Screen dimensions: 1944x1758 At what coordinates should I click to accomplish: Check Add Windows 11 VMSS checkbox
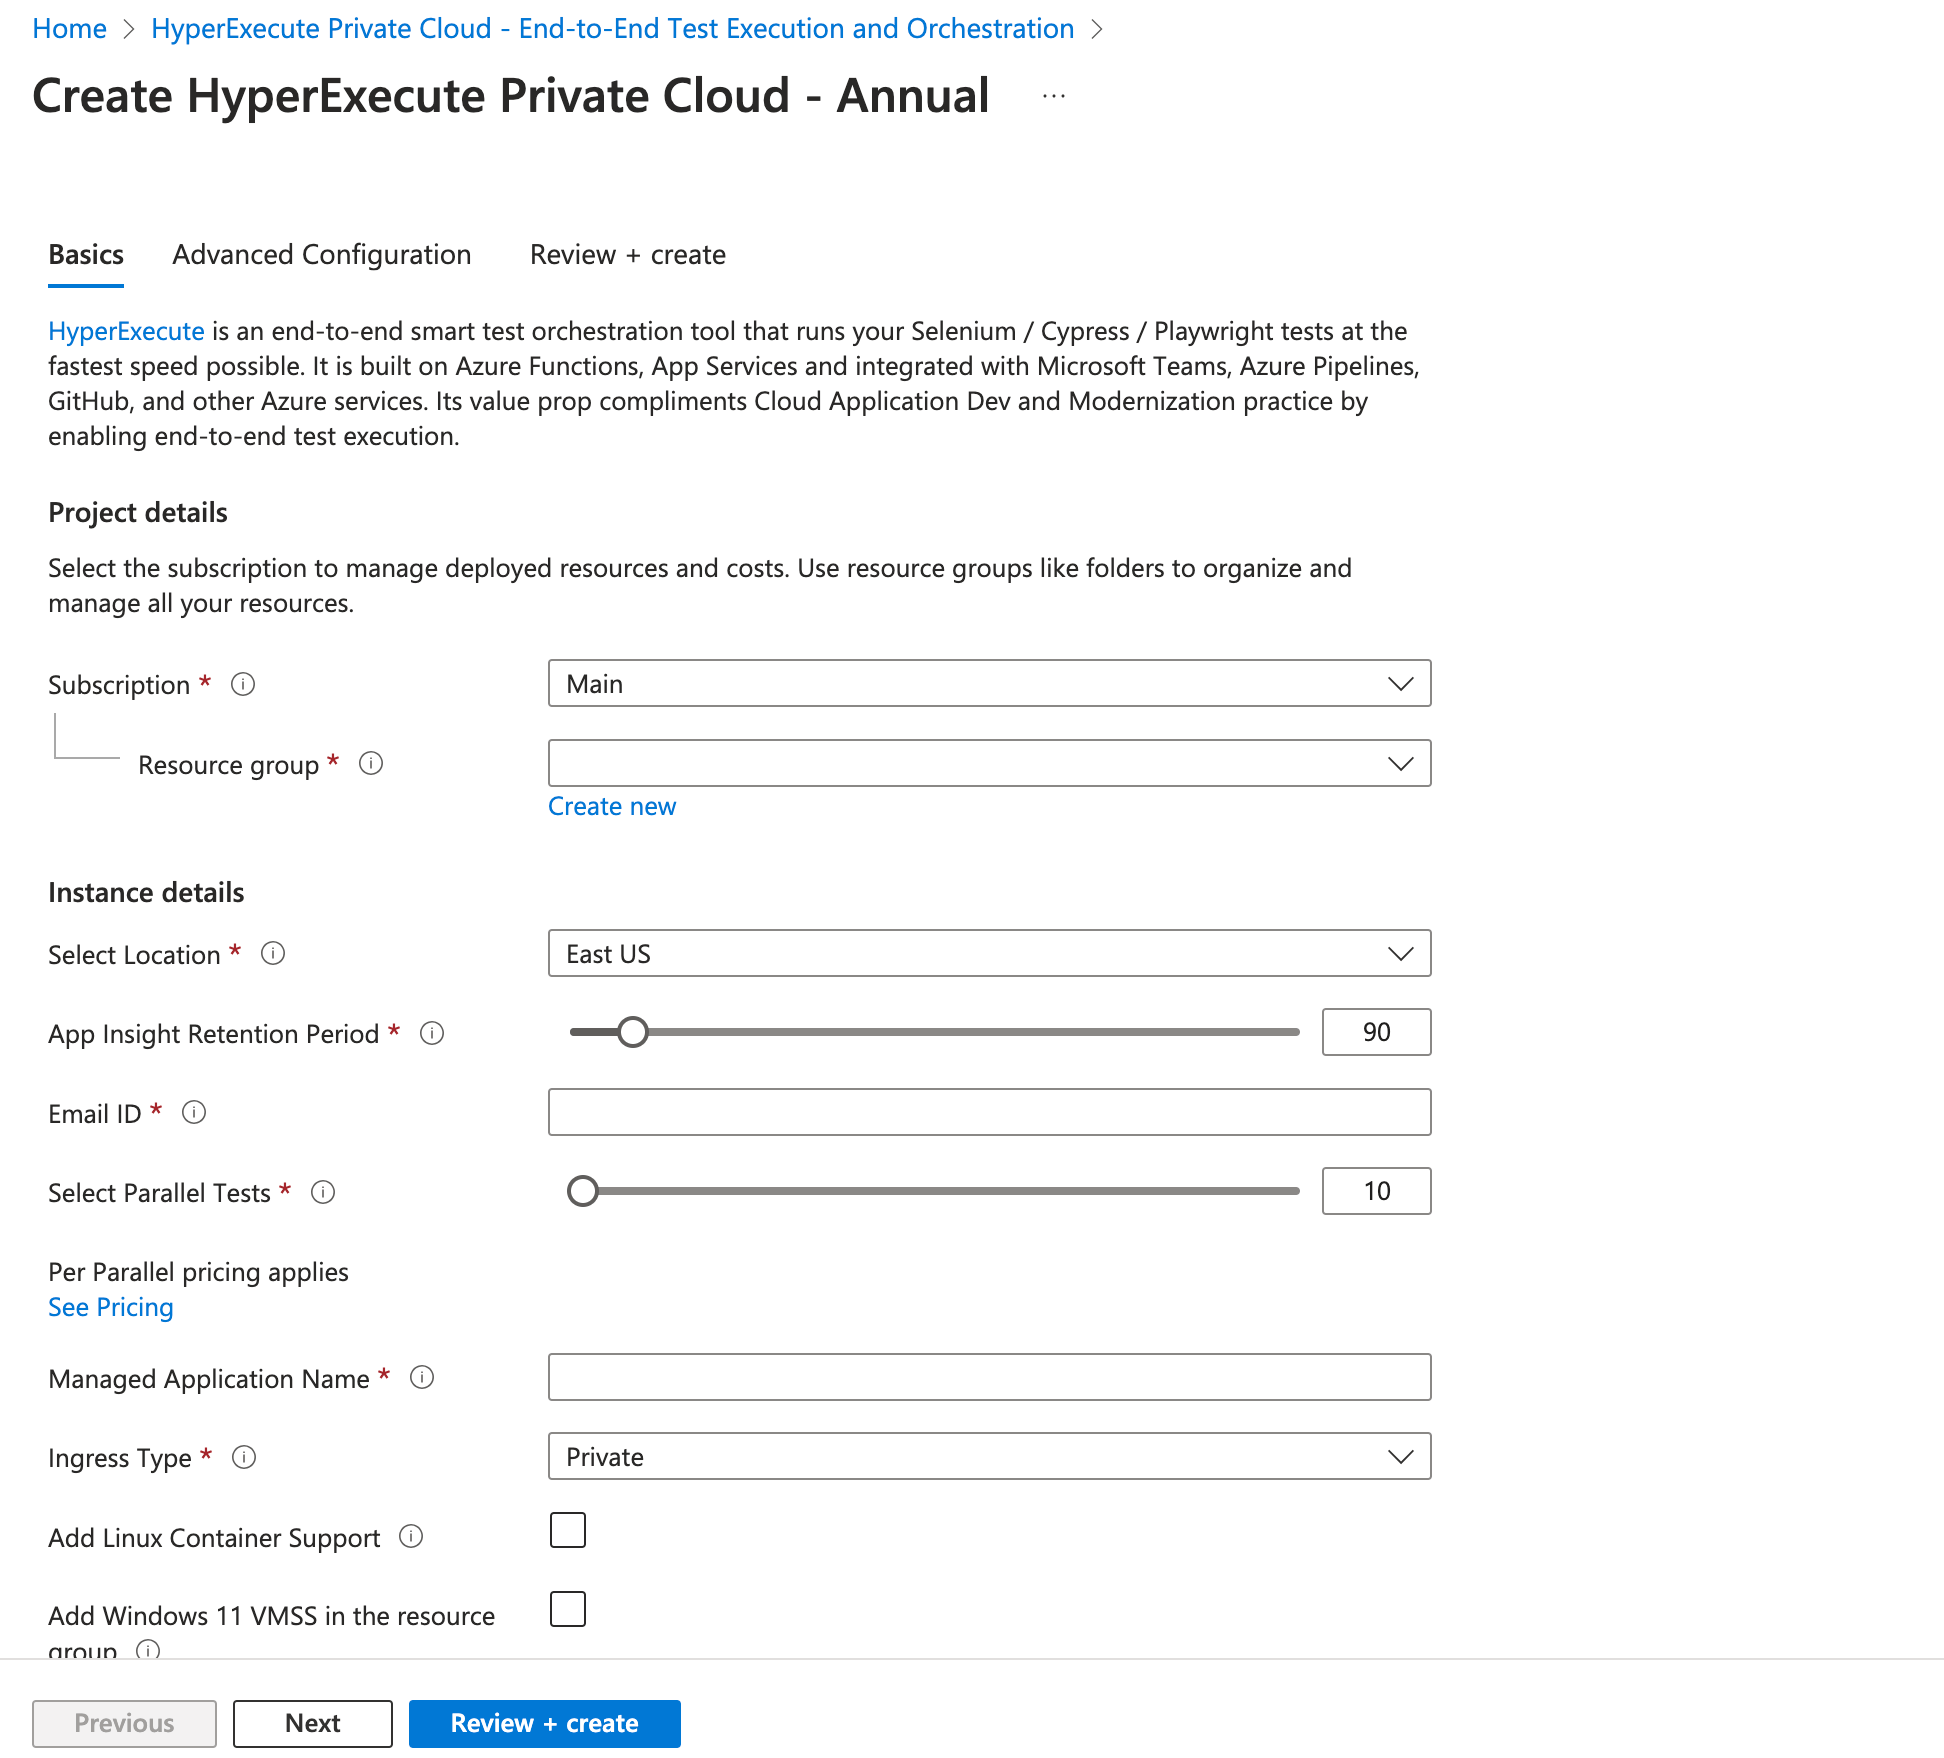pos(567,1609)
